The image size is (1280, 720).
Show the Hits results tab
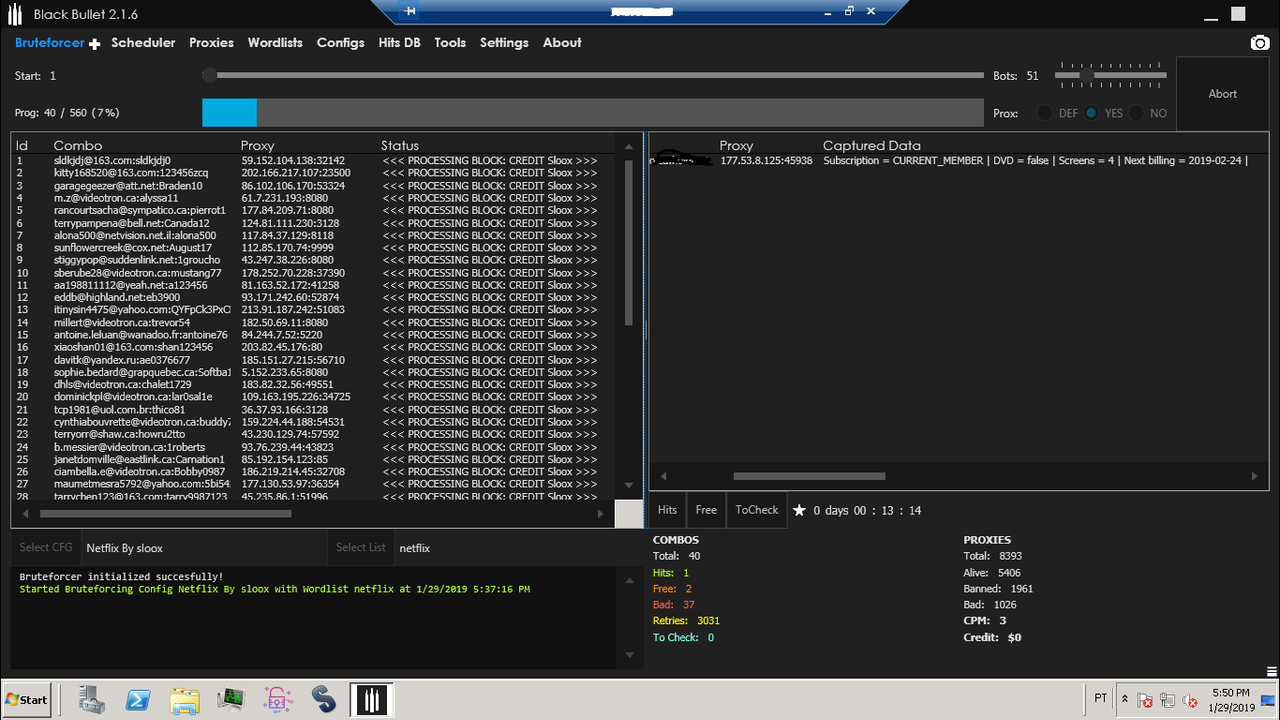667,510
